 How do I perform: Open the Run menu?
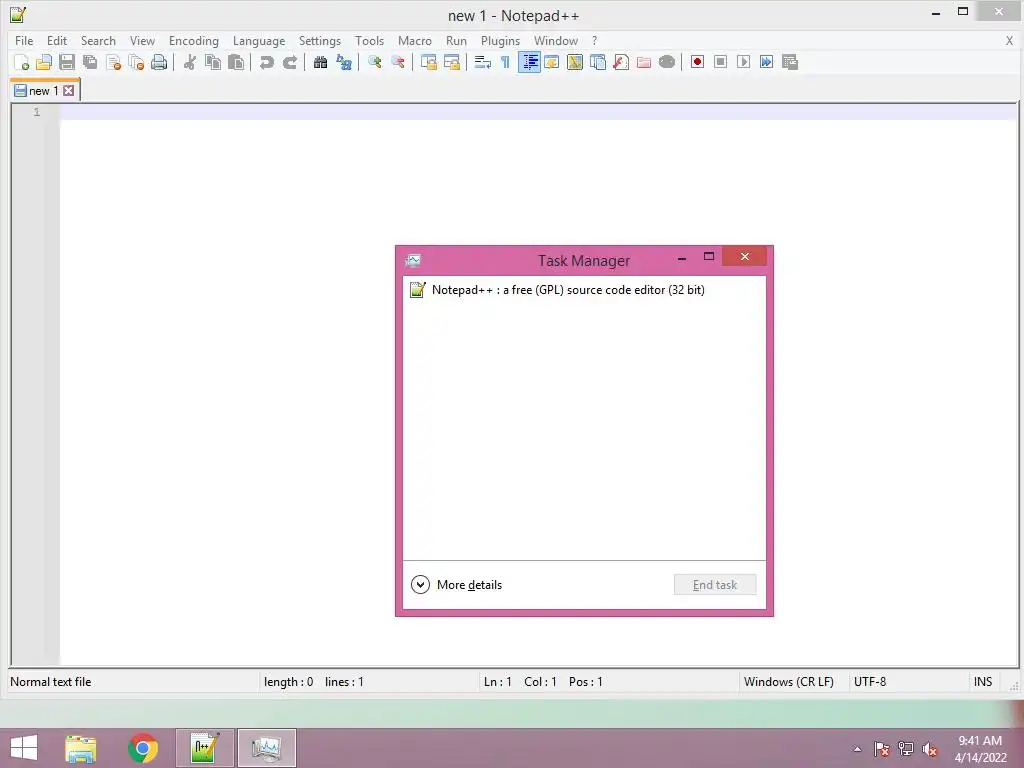[x=456, y=40]
